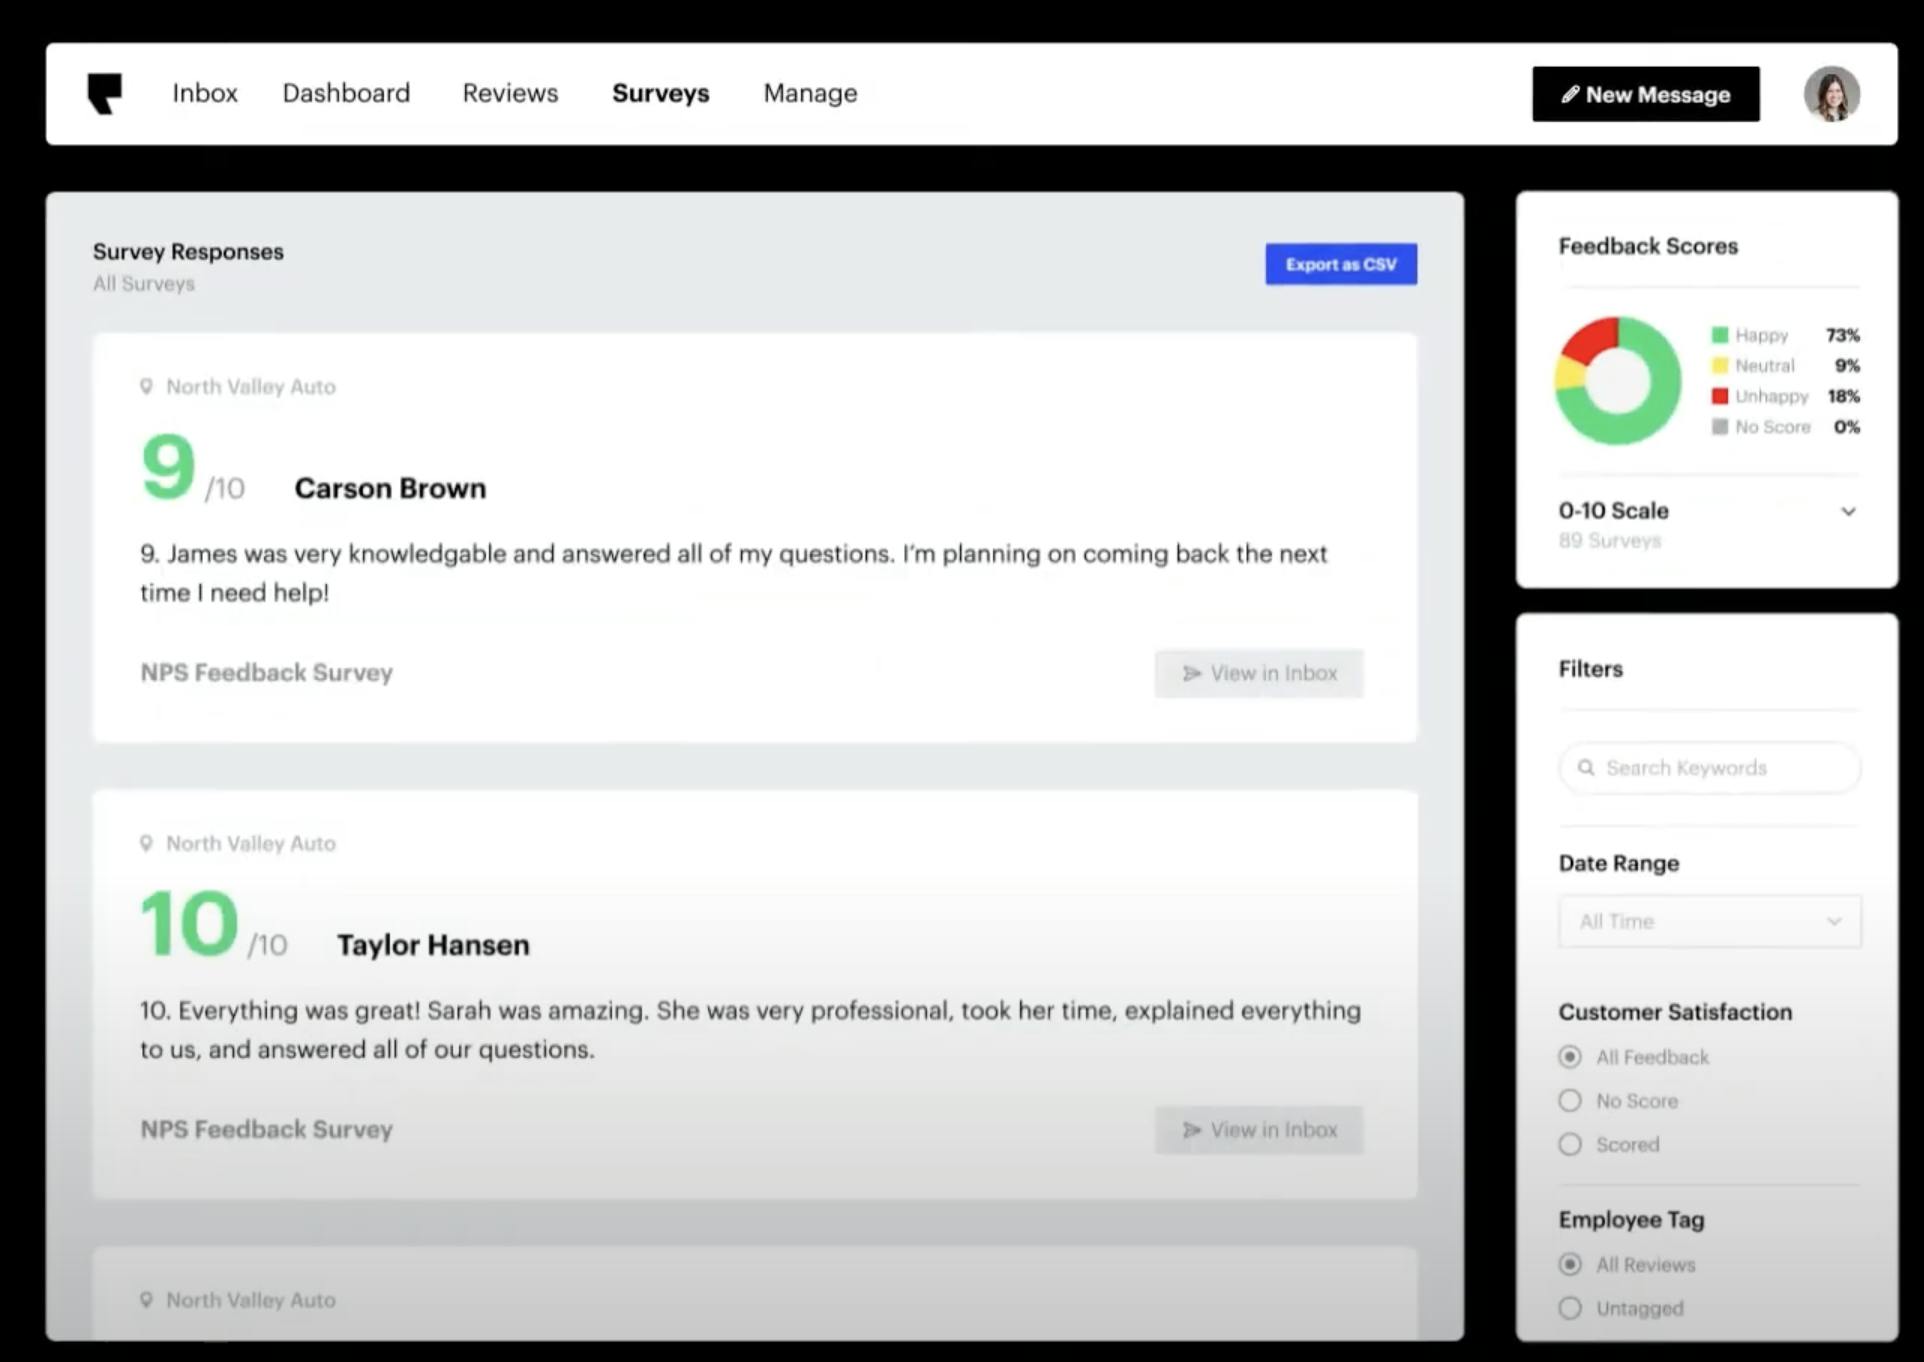Select the All Feedback radio option
1924x1362 pixels.
(x=1570, y=1057)
